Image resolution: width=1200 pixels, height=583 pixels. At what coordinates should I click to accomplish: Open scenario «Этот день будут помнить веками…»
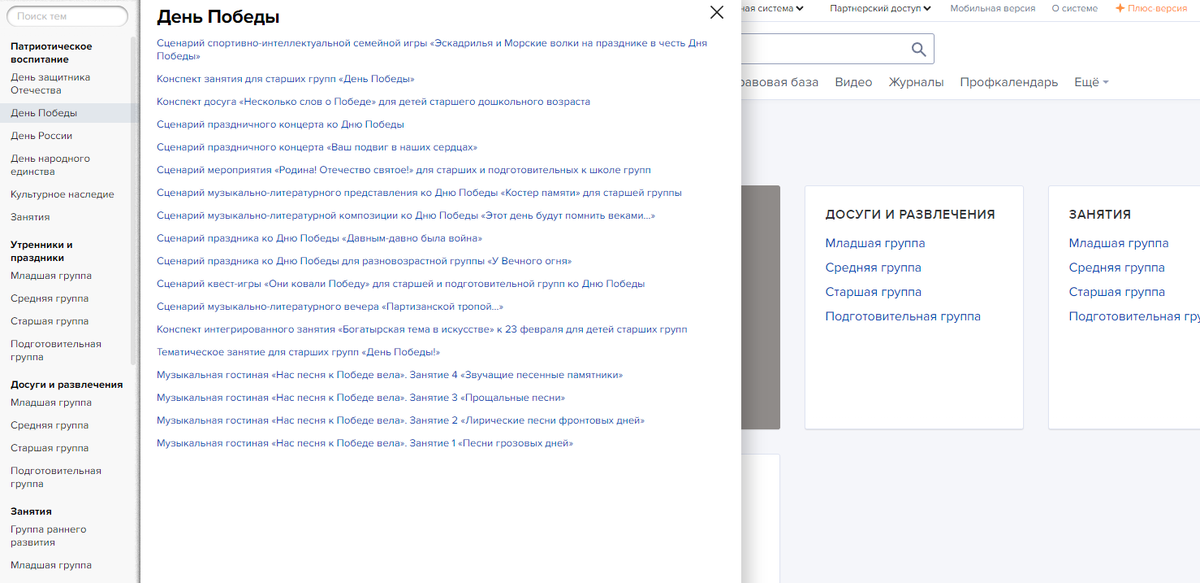point(406,215)
